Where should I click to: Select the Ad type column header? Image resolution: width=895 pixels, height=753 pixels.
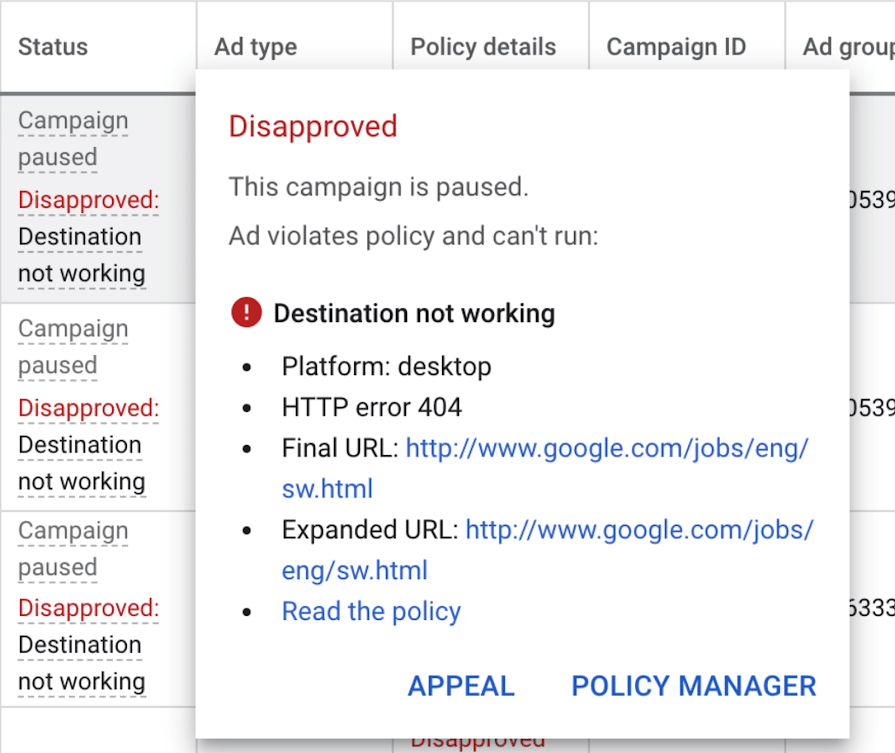(255, 47)
